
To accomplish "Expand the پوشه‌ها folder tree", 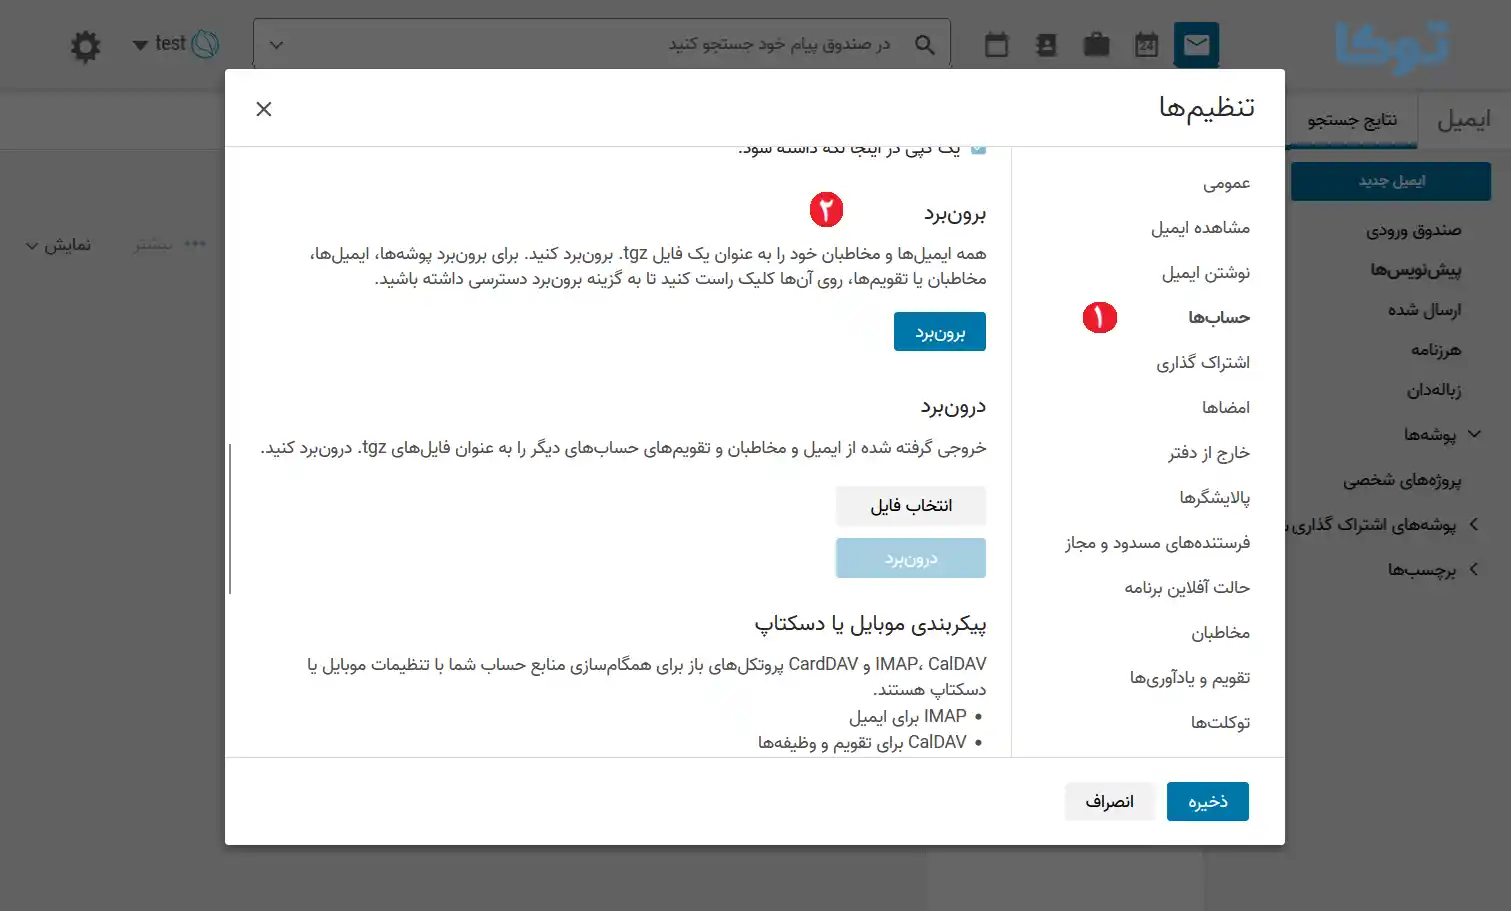I will point(1474,434).
